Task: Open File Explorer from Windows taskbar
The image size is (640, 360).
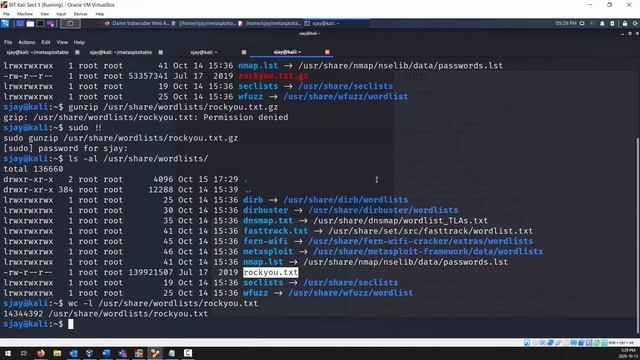Action: [57, 353]
